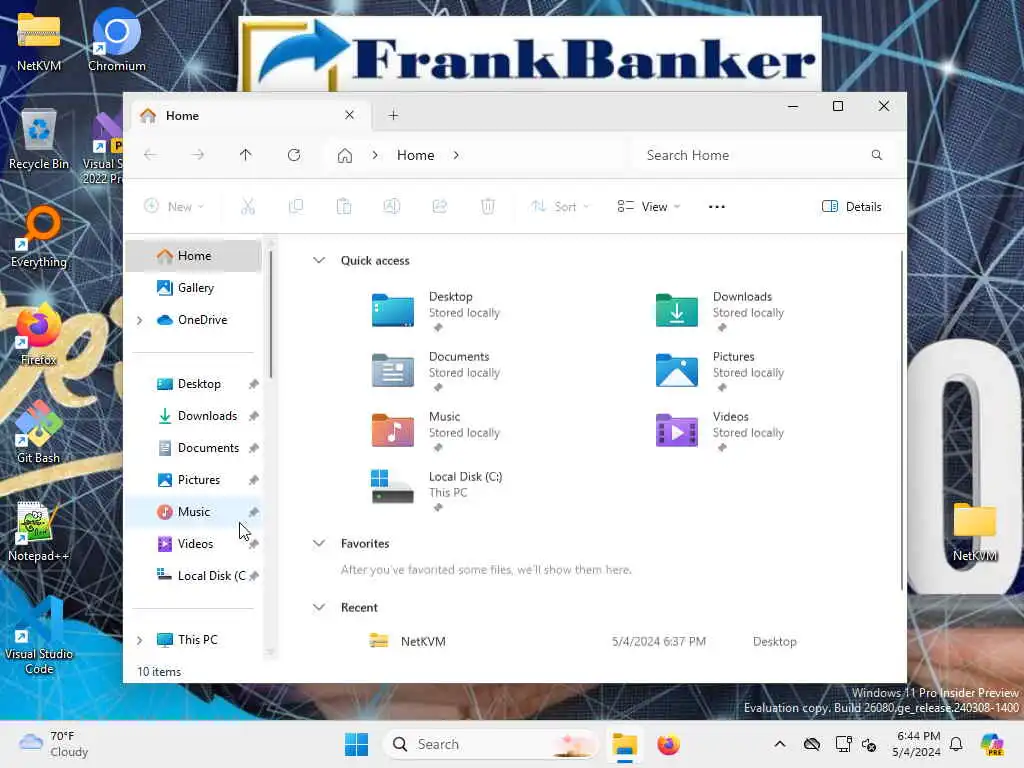
Task: Click chevron after Home in address bar
Action: pos(456,155)
